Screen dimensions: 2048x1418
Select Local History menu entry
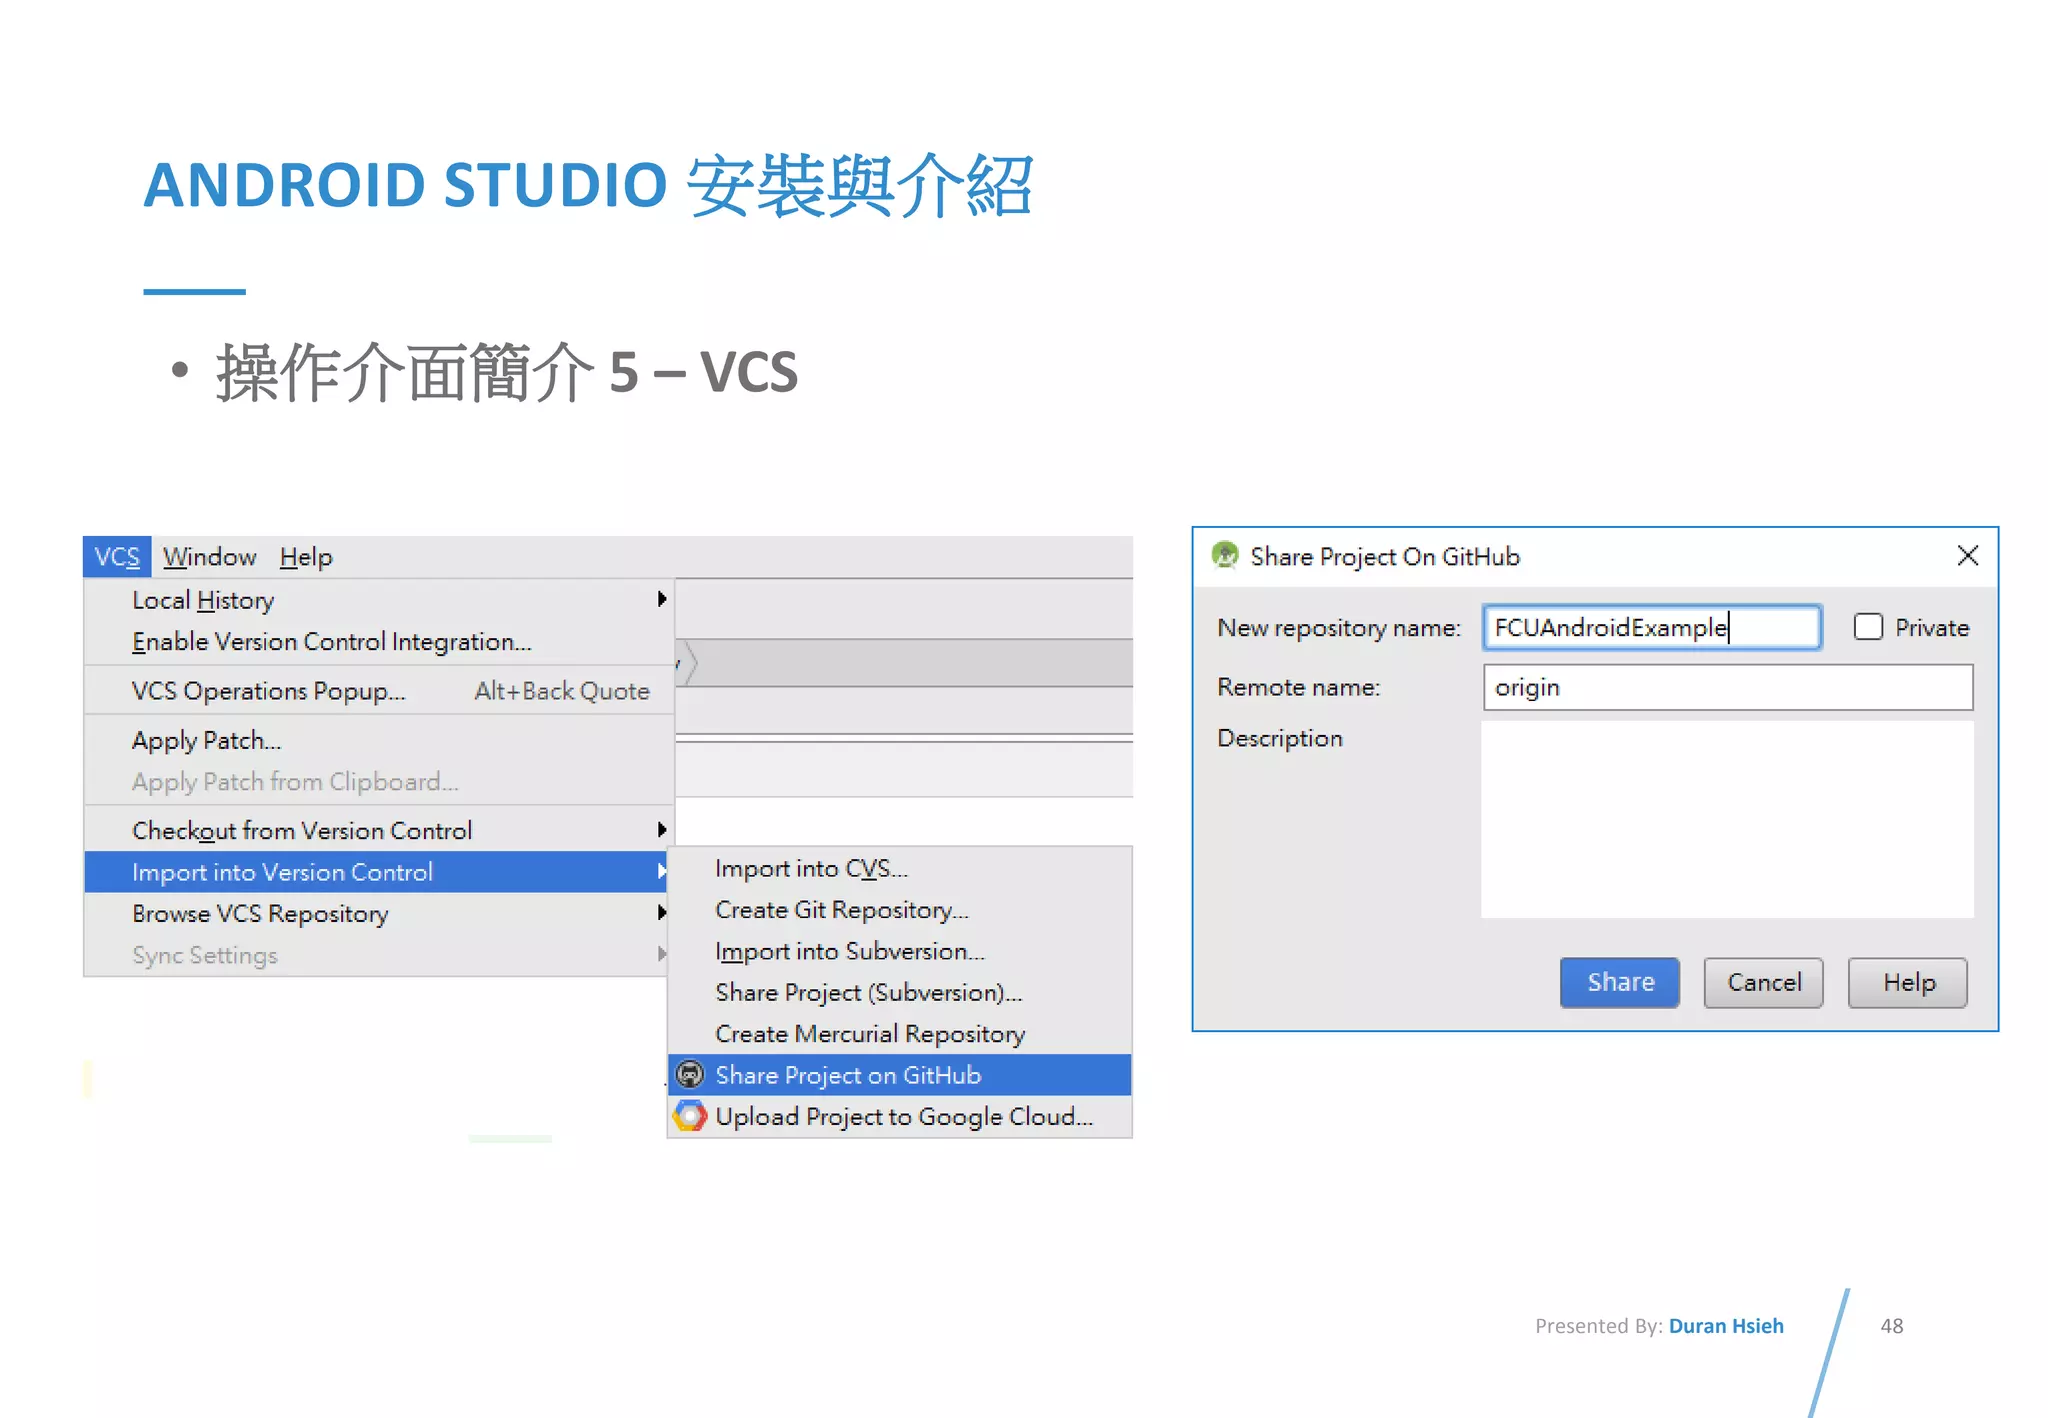click(x=379, y=600)
